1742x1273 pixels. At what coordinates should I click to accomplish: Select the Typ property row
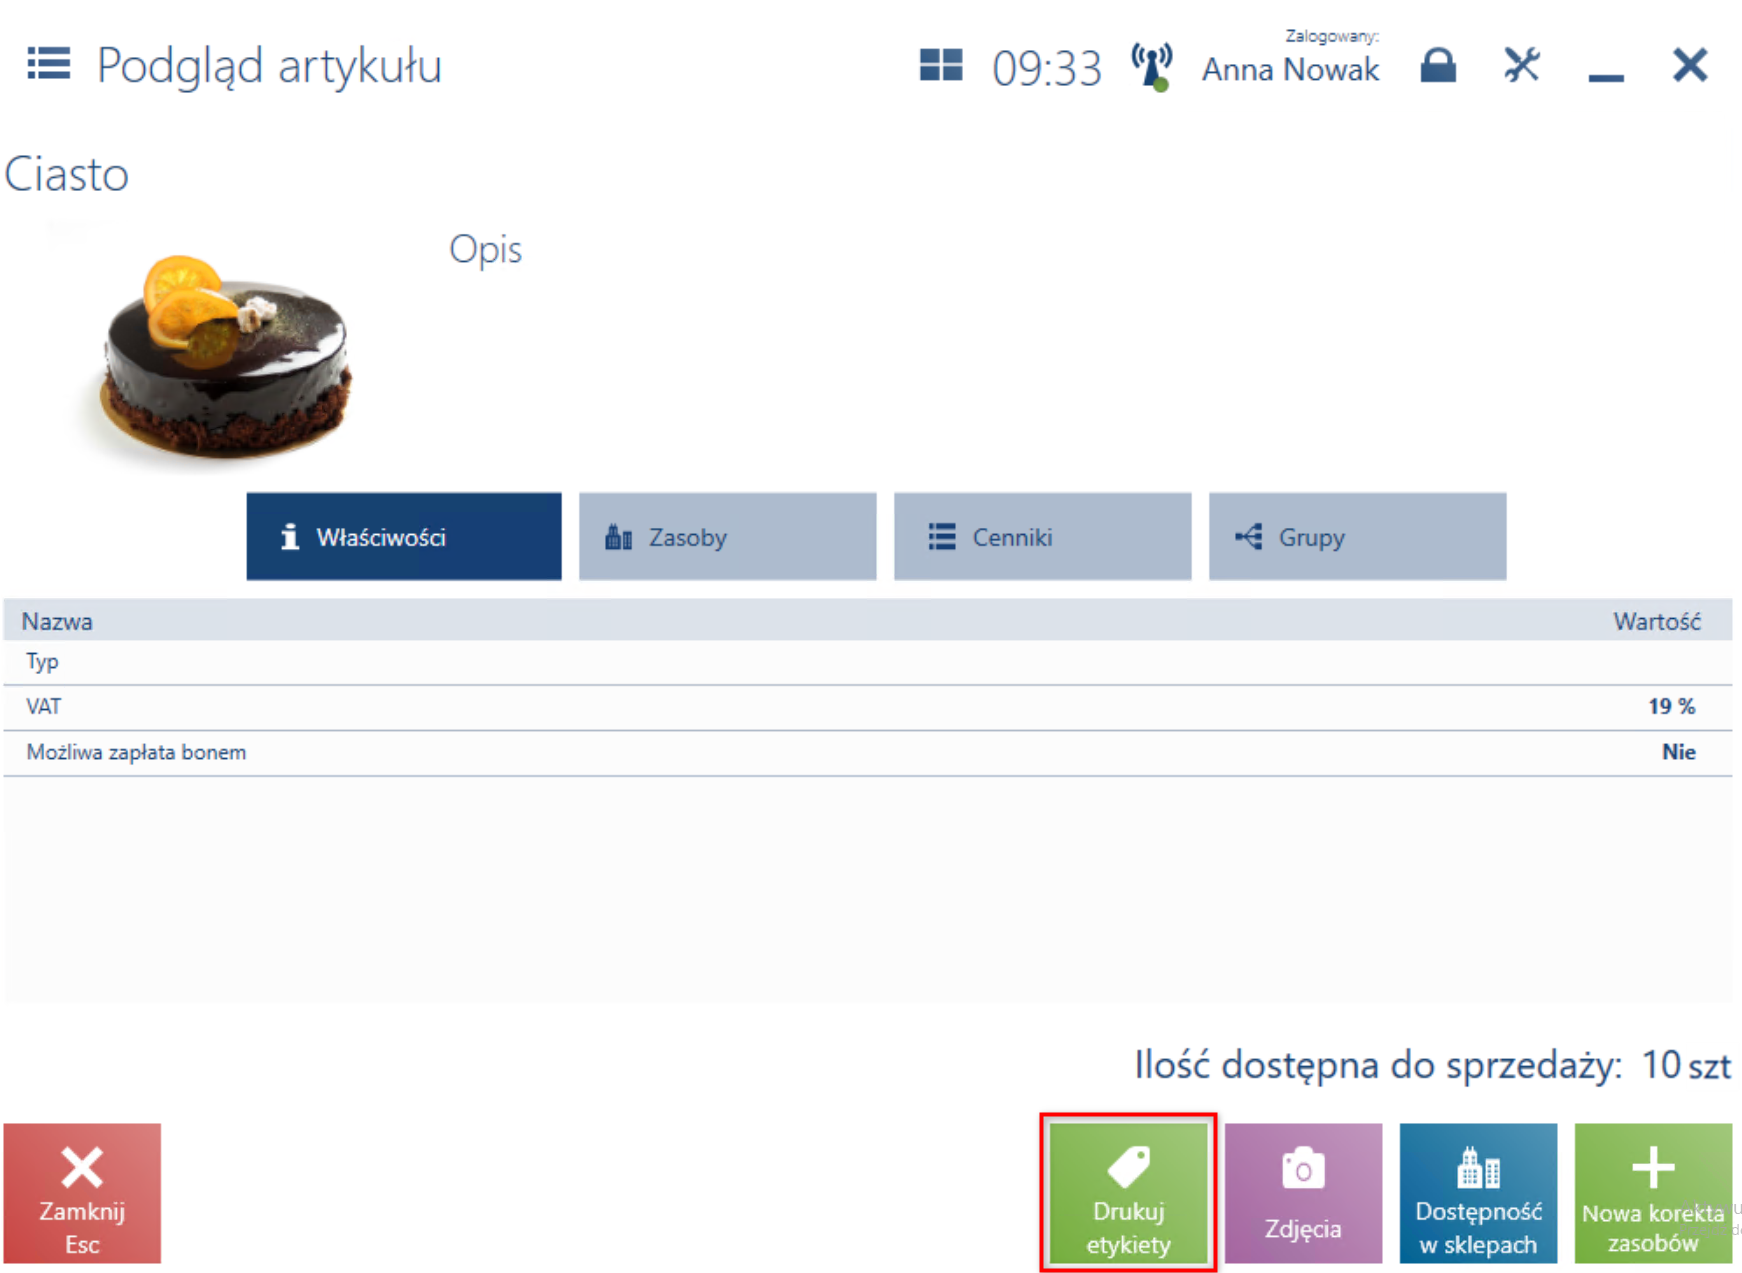pos(867,662)
